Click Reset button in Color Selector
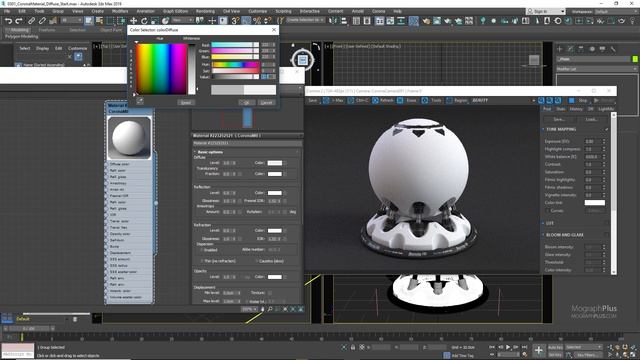This screenshot has width=640, height=360. pos(186,102)
